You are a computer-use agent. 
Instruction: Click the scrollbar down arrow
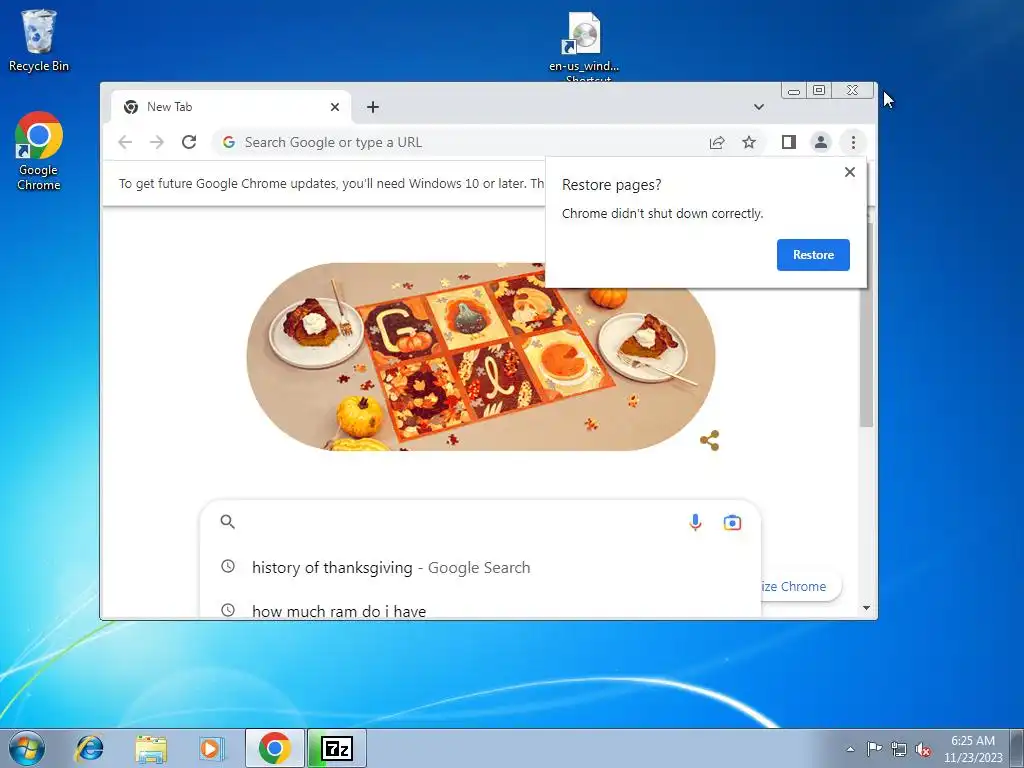(866, 608)
